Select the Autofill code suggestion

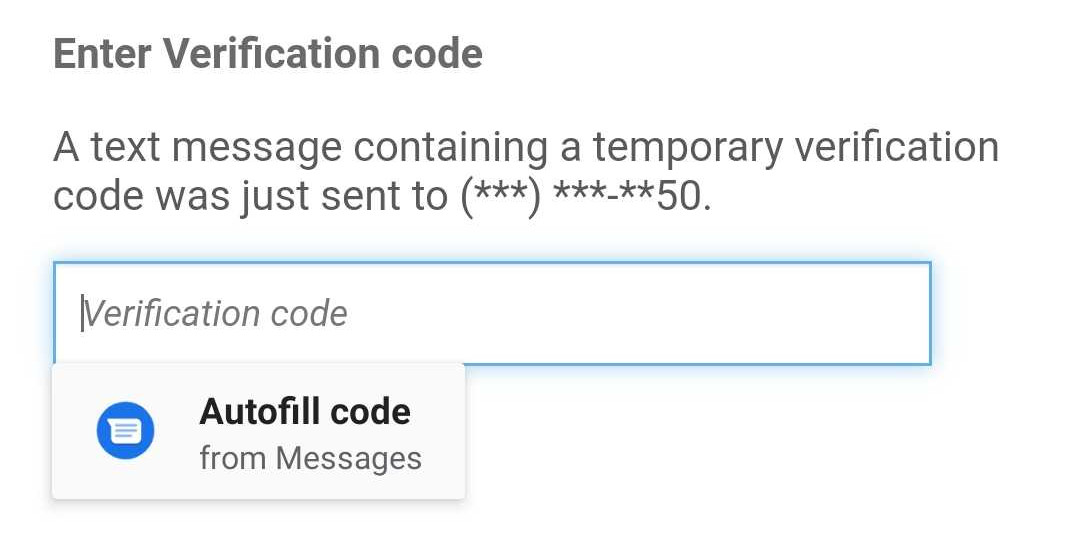point(258,431)
